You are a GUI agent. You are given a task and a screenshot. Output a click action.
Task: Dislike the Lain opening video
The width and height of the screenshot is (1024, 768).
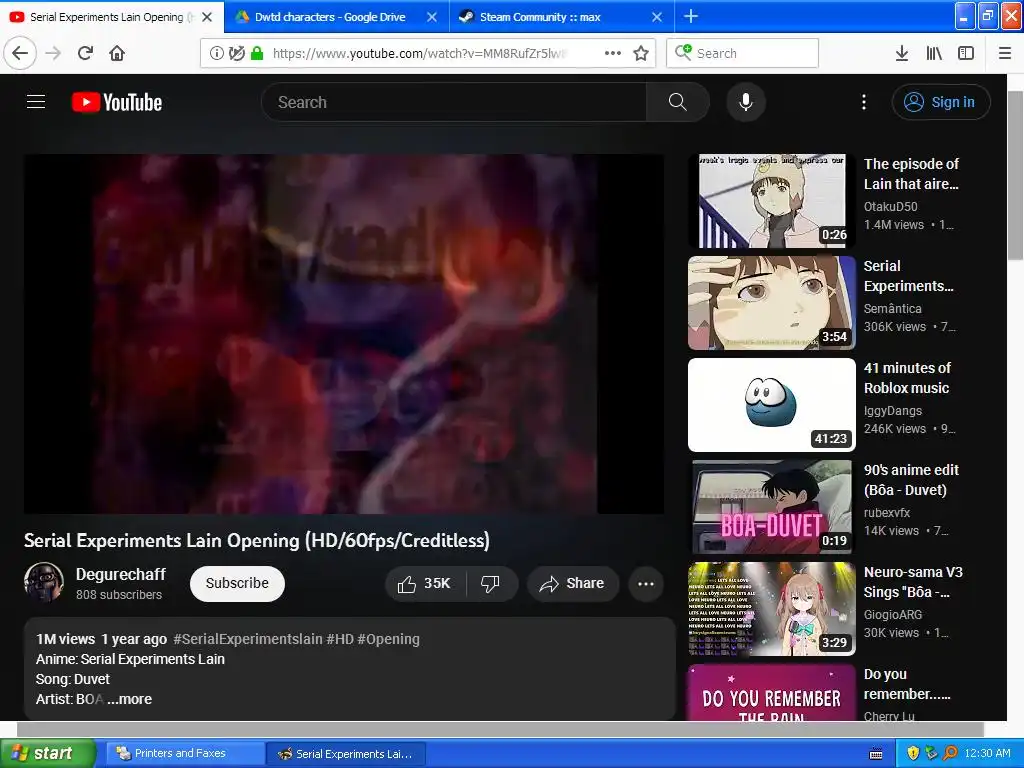(x=490, y=583)
